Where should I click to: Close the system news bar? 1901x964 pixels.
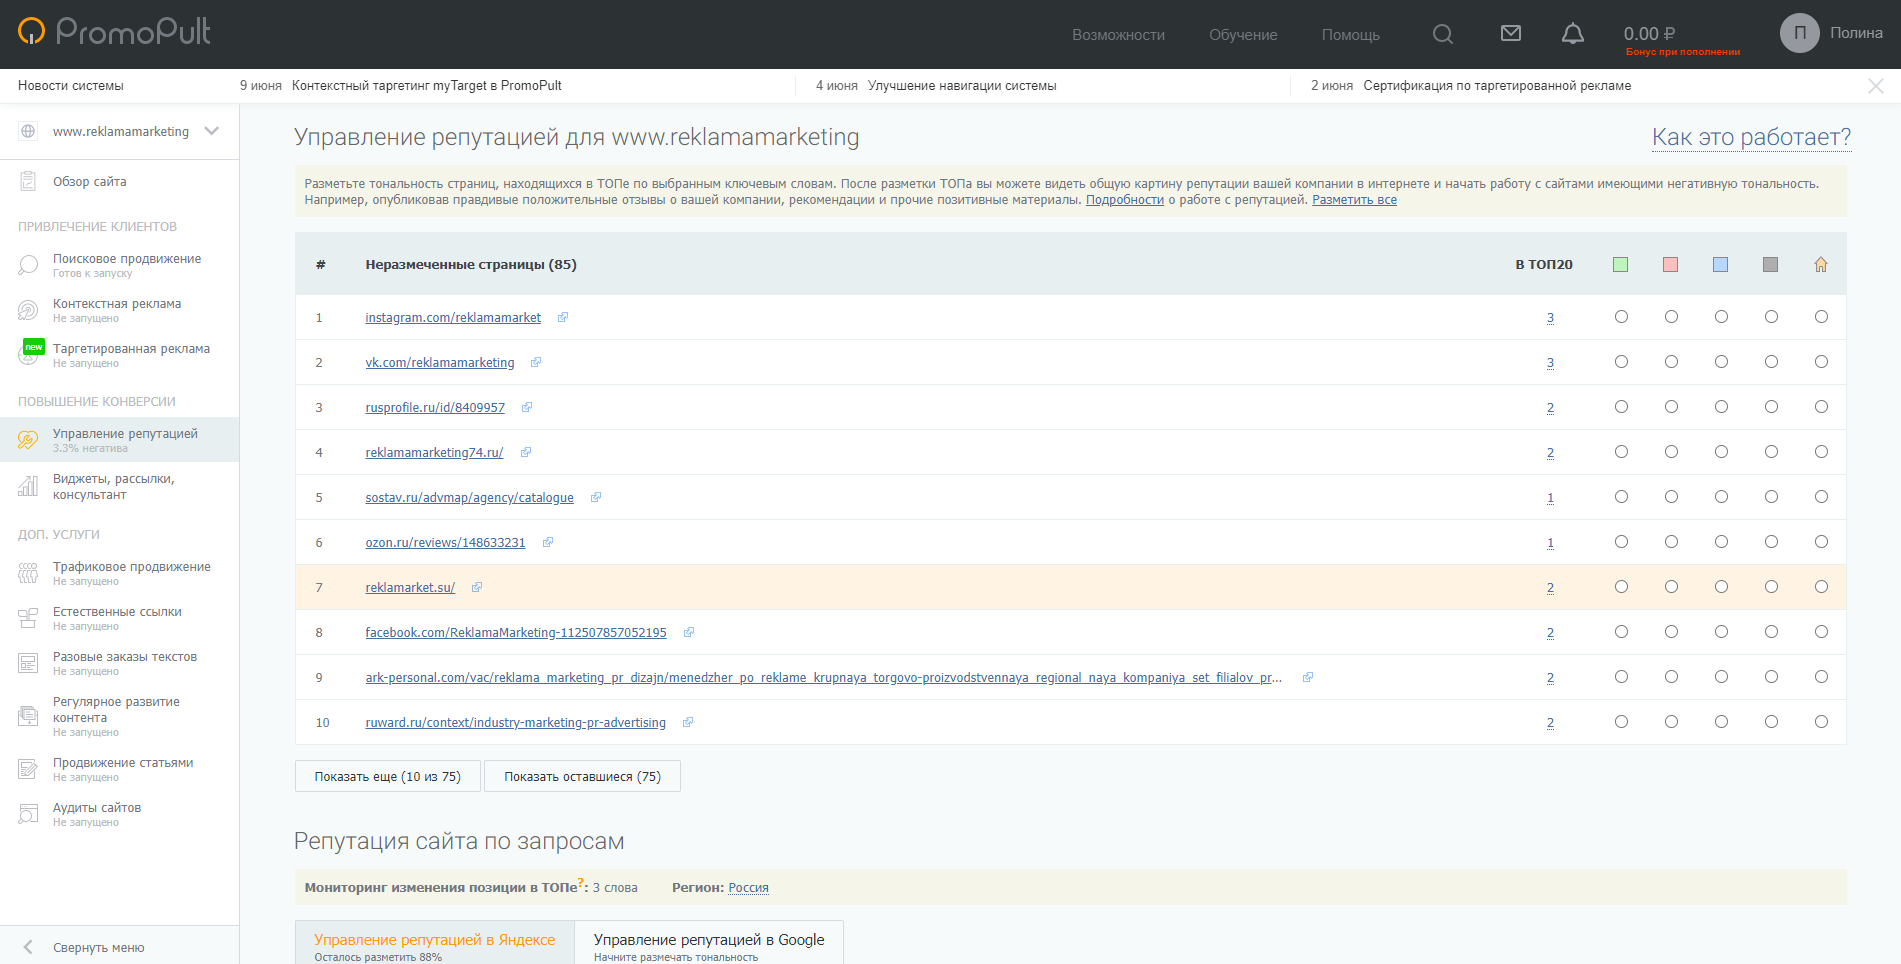tap(1876, 86)
